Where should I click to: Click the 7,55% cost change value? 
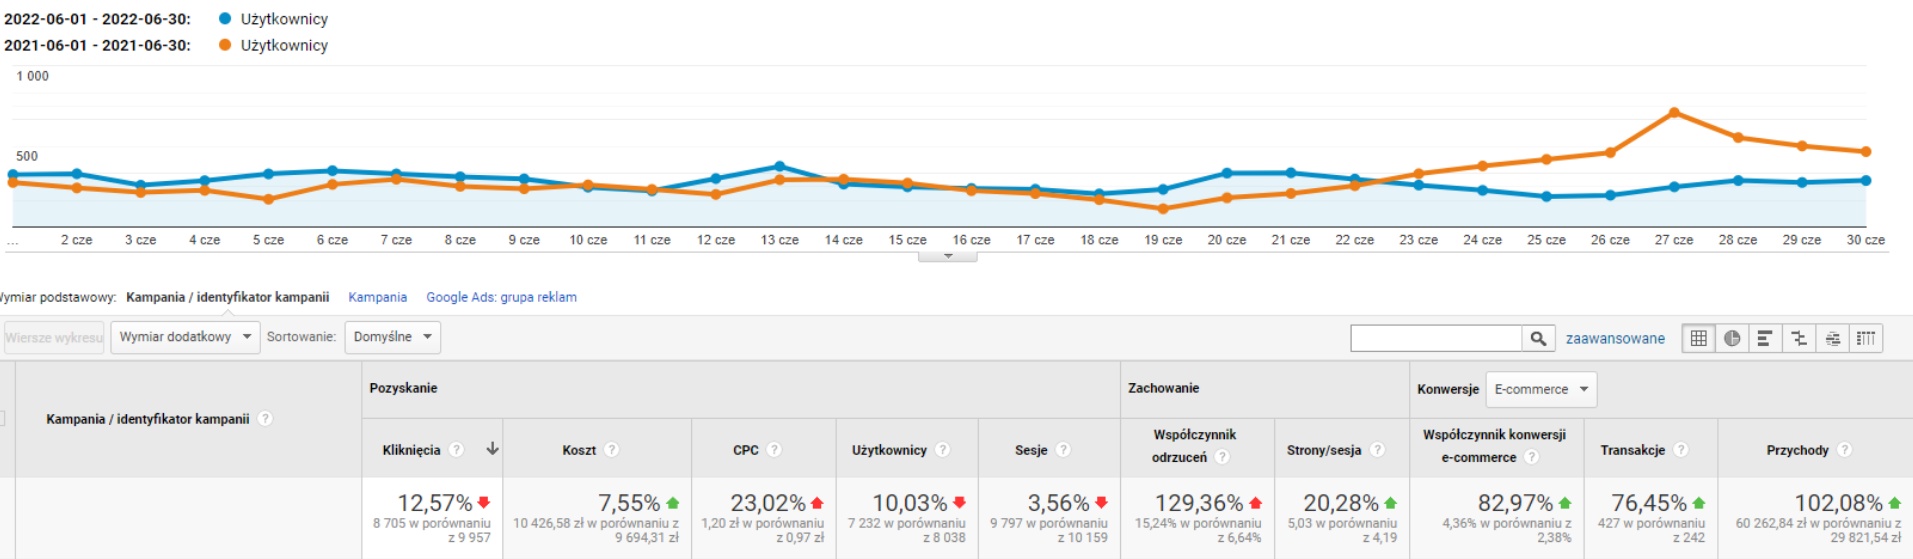coord(629,503)
